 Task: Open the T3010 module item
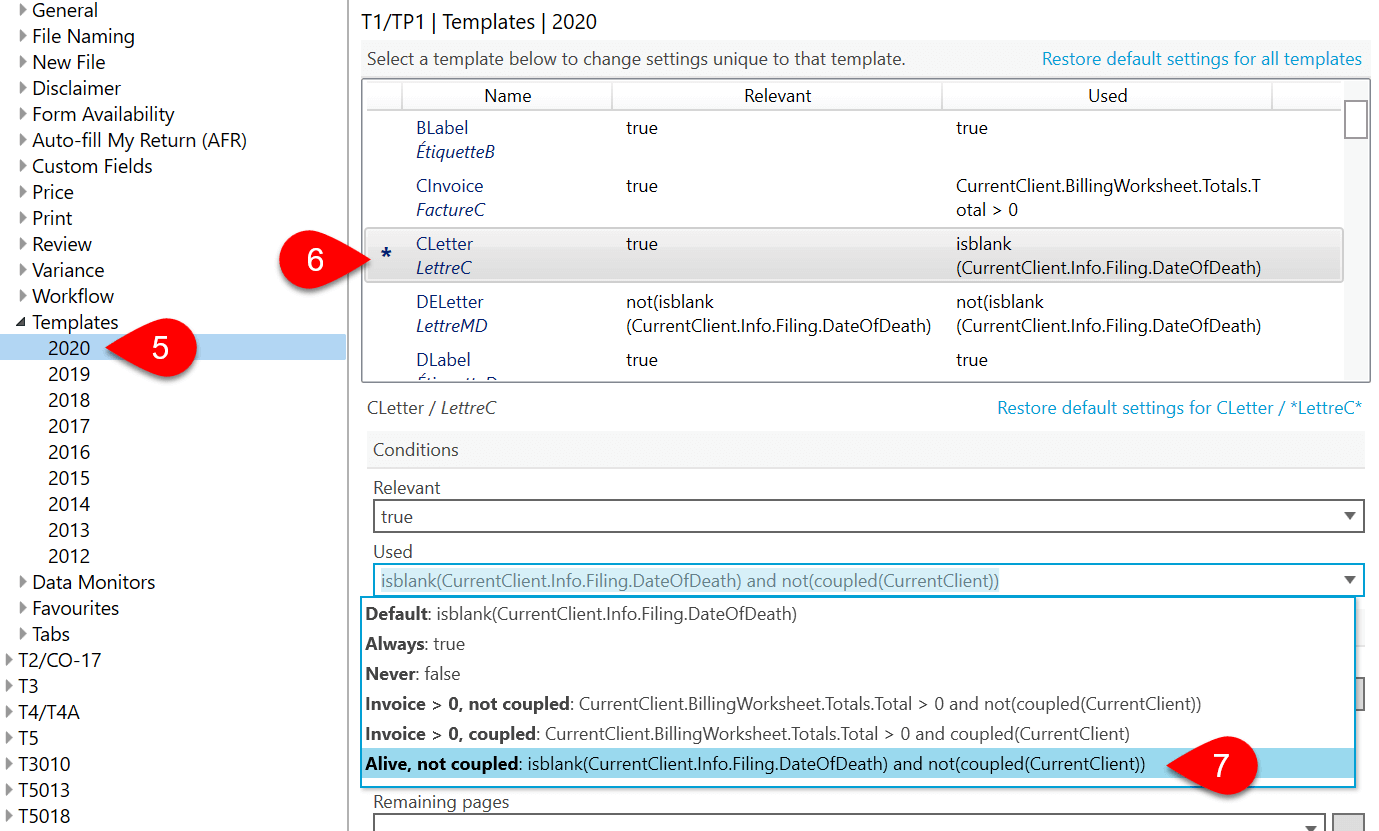click(x=44, y=764)
